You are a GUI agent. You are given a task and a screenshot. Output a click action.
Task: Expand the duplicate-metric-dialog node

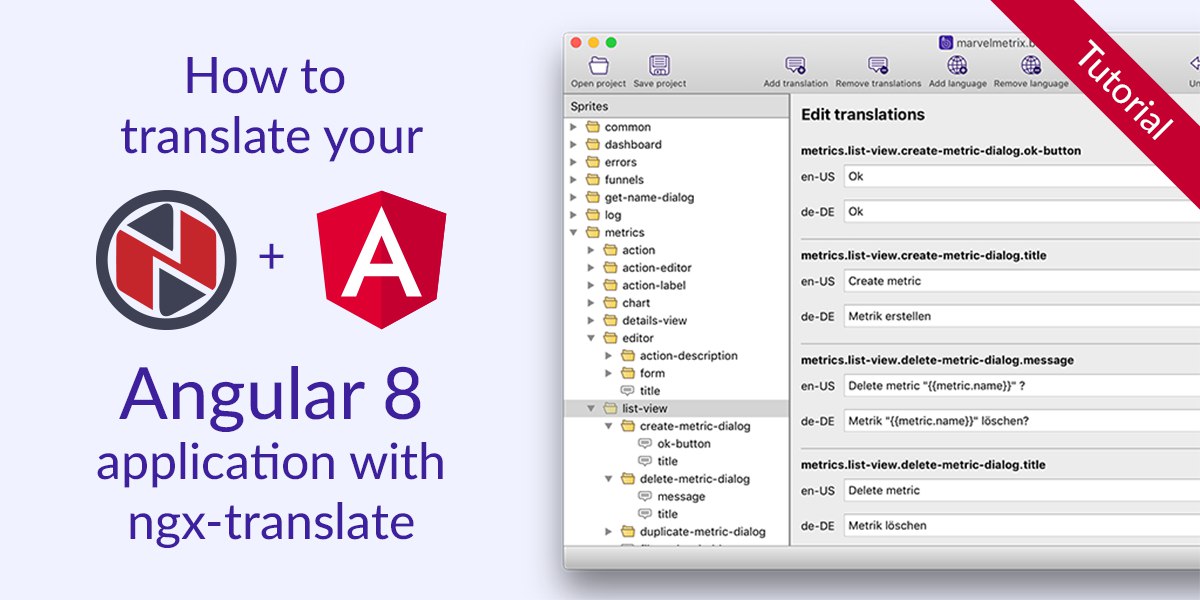608,531
